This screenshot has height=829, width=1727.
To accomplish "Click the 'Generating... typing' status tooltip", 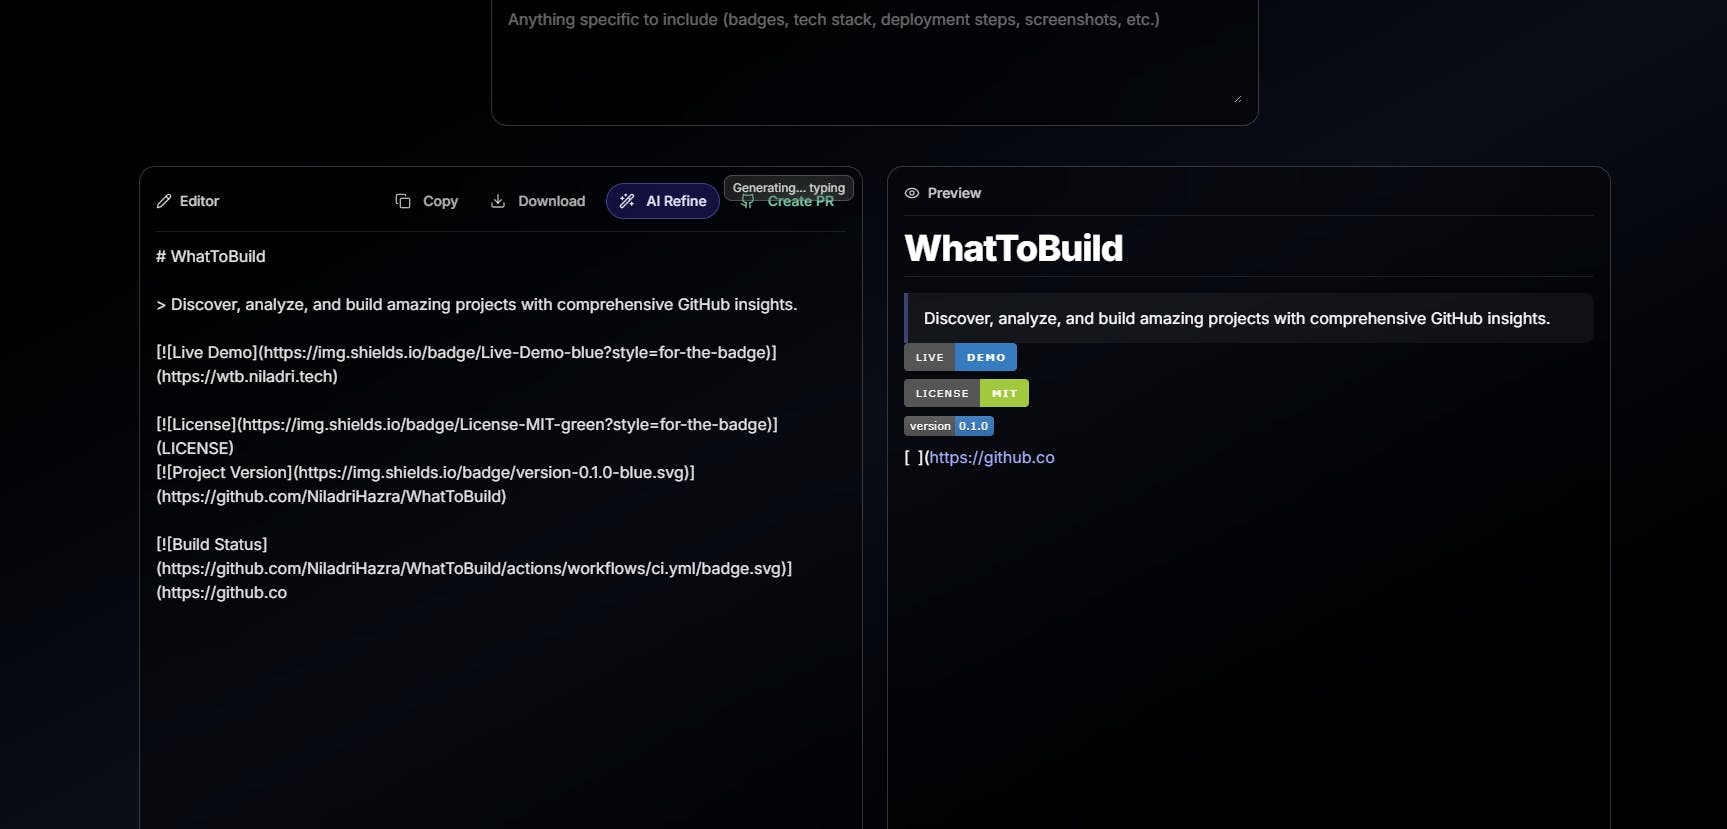I will pyautogui.click(x=789, y=187).
